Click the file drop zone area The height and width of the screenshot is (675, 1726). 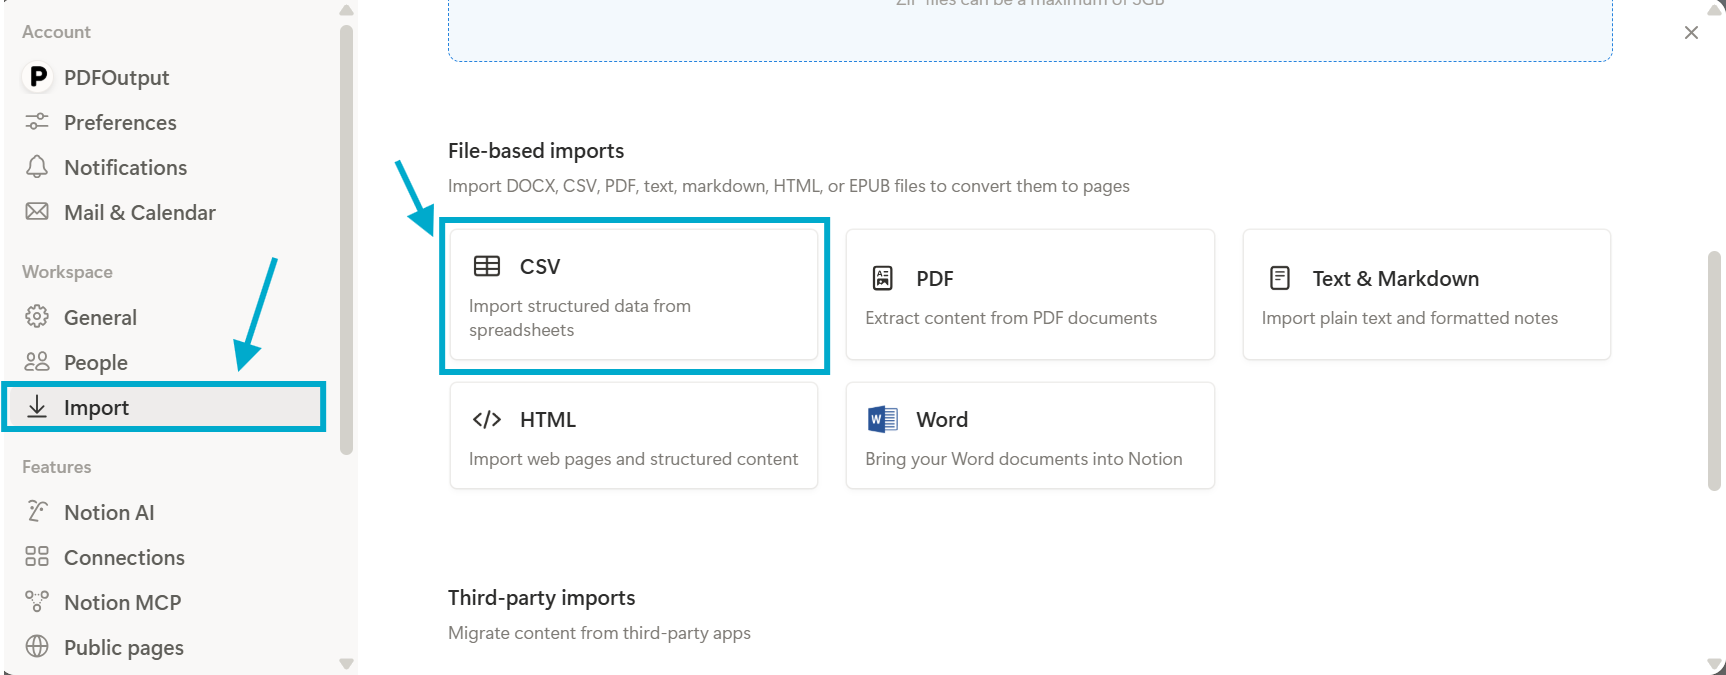[1030, 30]
